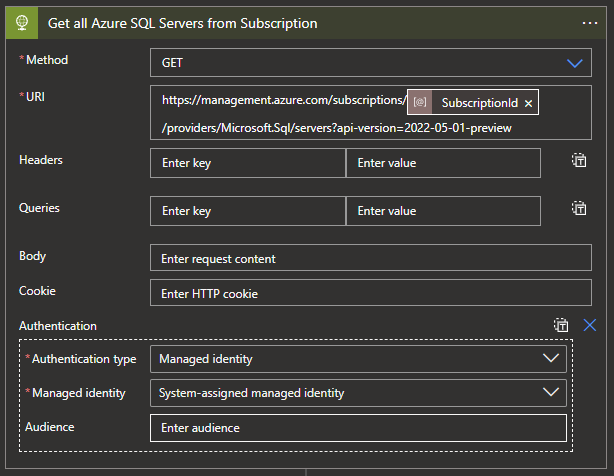Switch Queries to text mode icon

coord(579,208)
